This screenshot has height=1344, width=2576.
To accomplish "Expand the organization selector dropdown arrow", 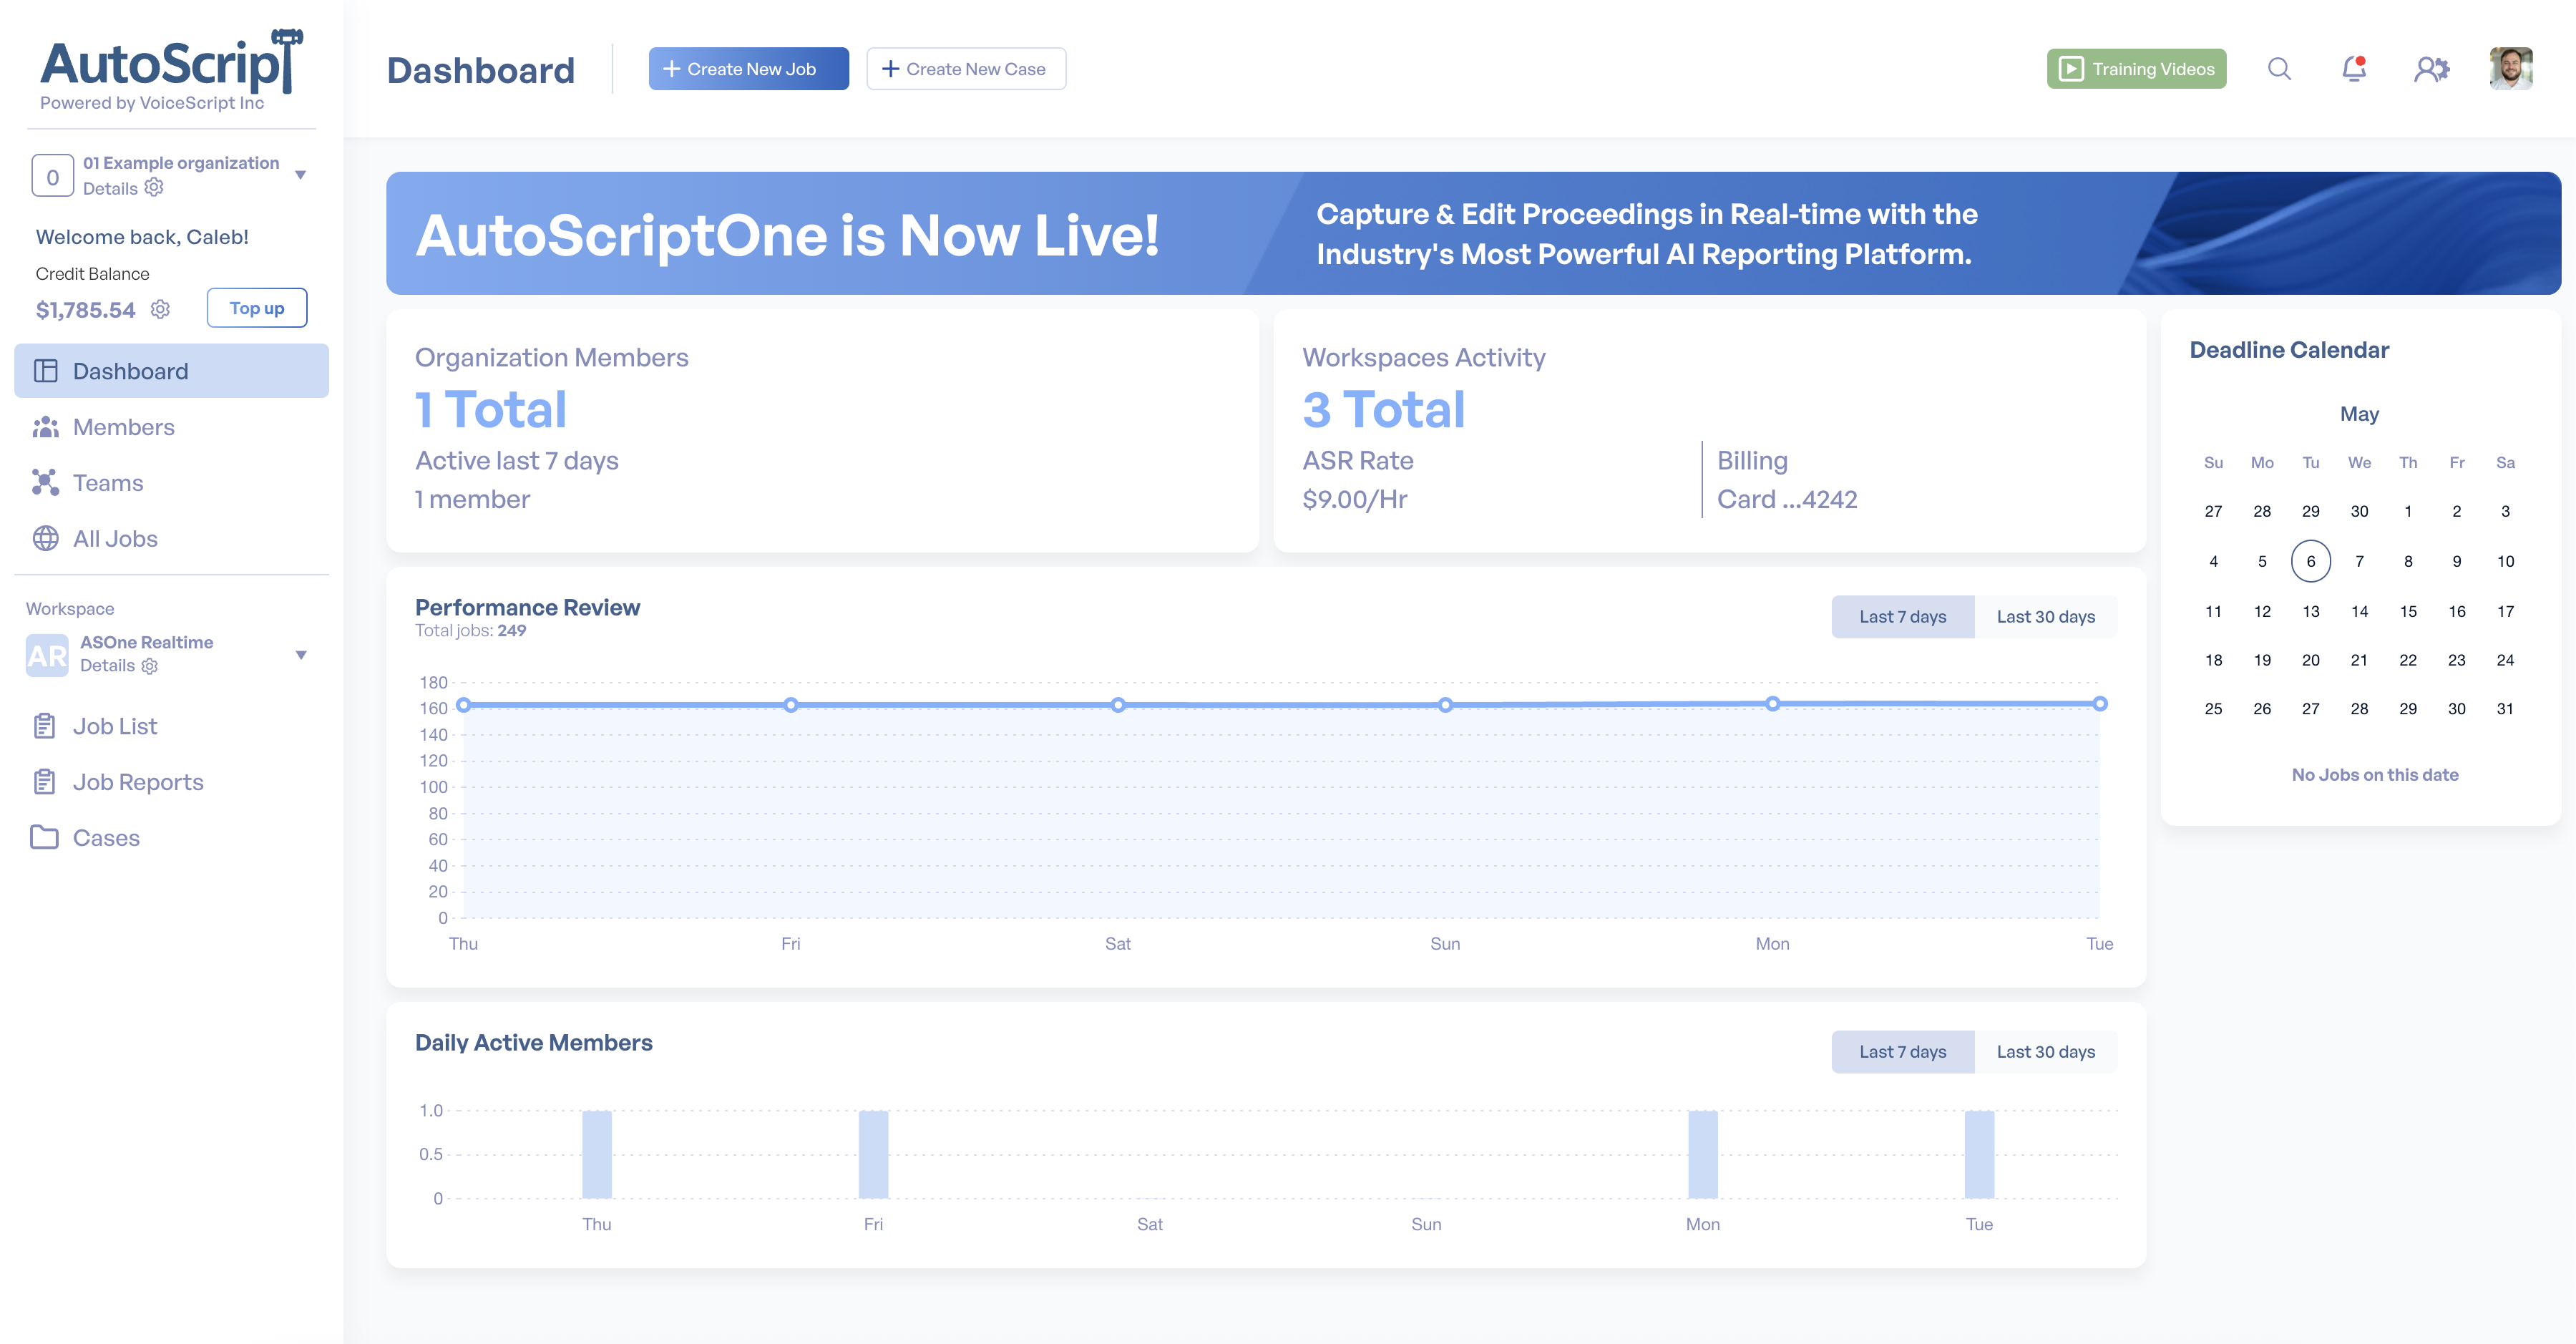I will (300, 175).
